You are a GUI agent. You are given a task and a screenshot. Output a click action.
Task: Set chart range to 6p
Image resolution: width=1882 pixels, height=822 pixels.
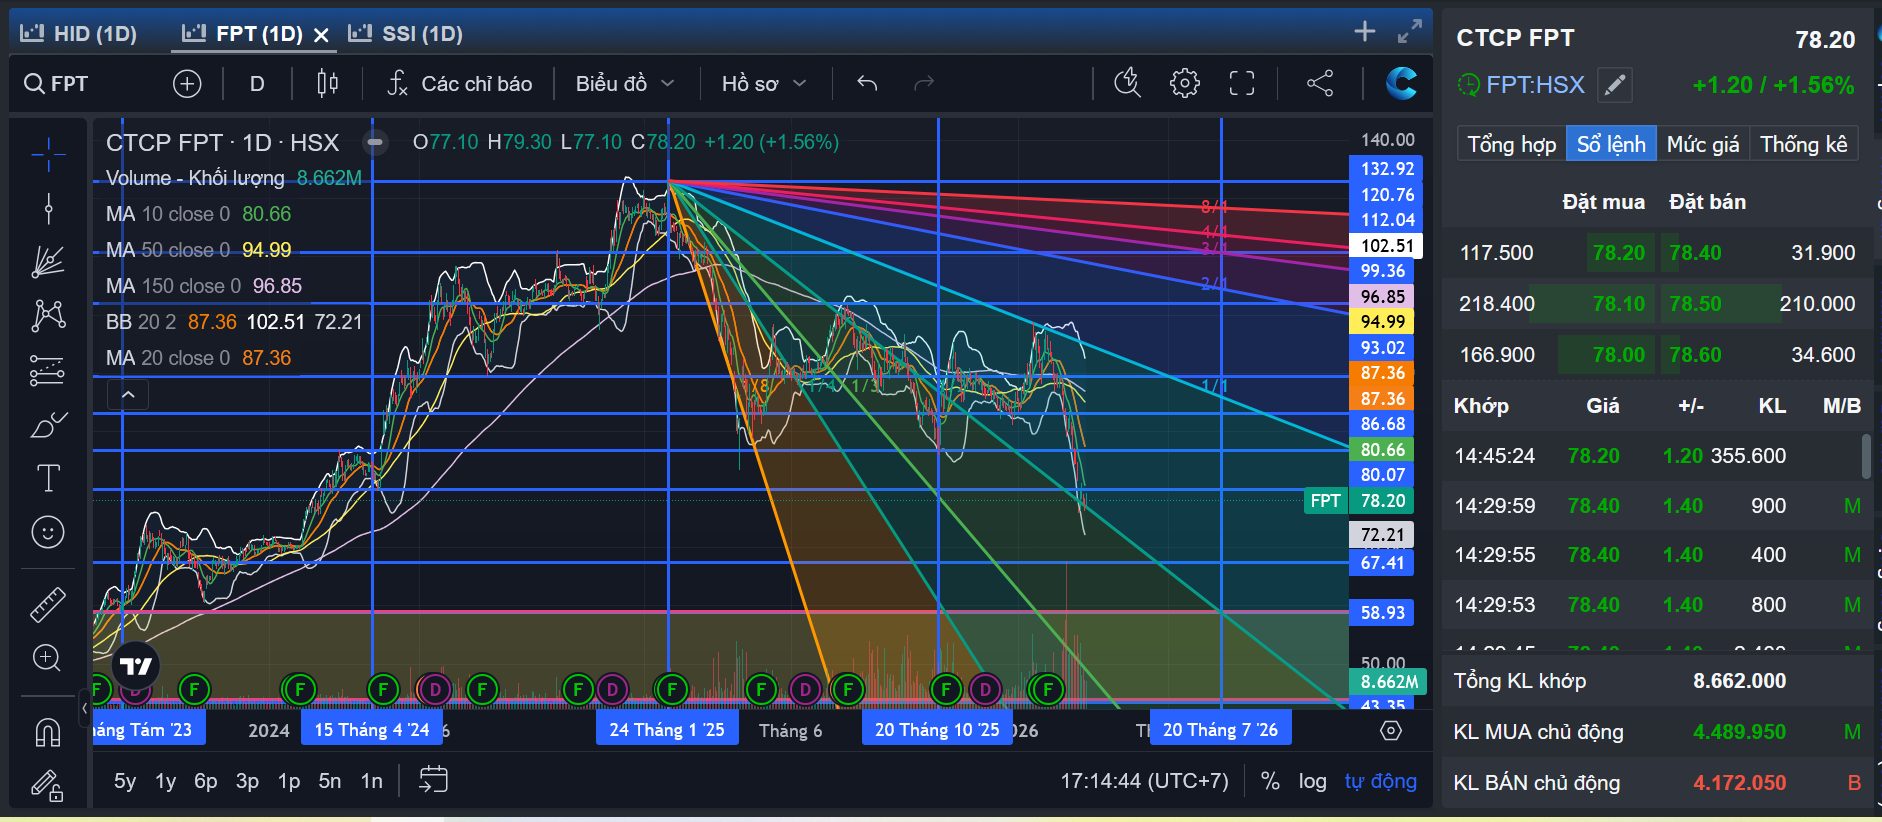tap(205, 781)
